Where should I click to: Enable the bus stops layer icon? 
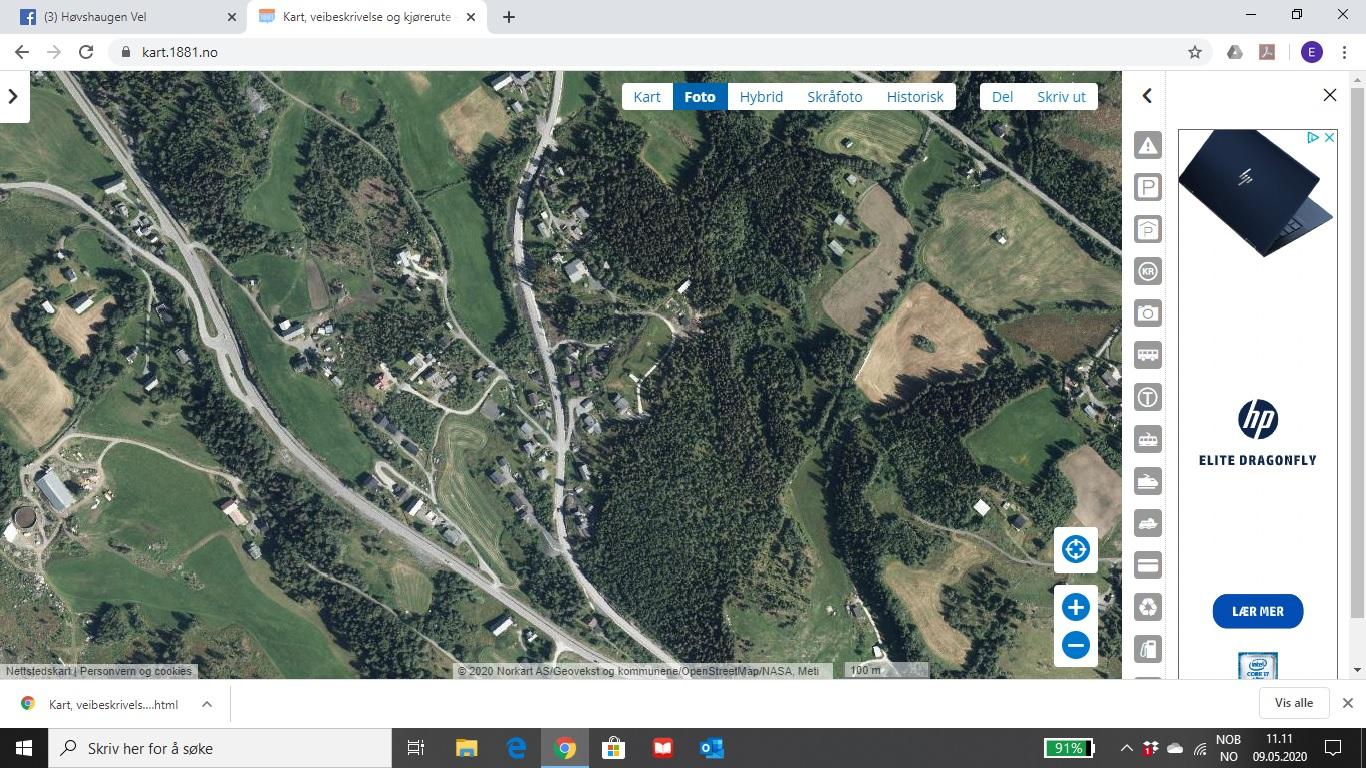coord(1147,355)
